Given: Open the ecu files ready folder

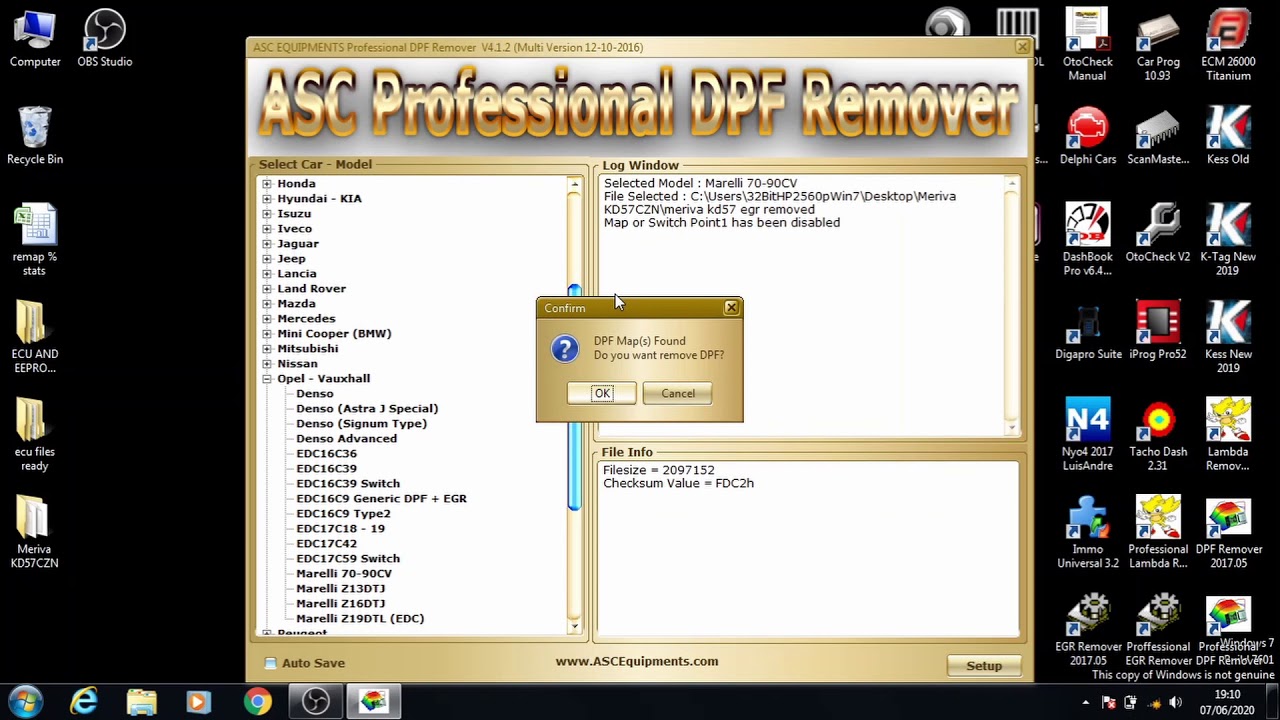Looking at the screenshot, I should point(35,435).
